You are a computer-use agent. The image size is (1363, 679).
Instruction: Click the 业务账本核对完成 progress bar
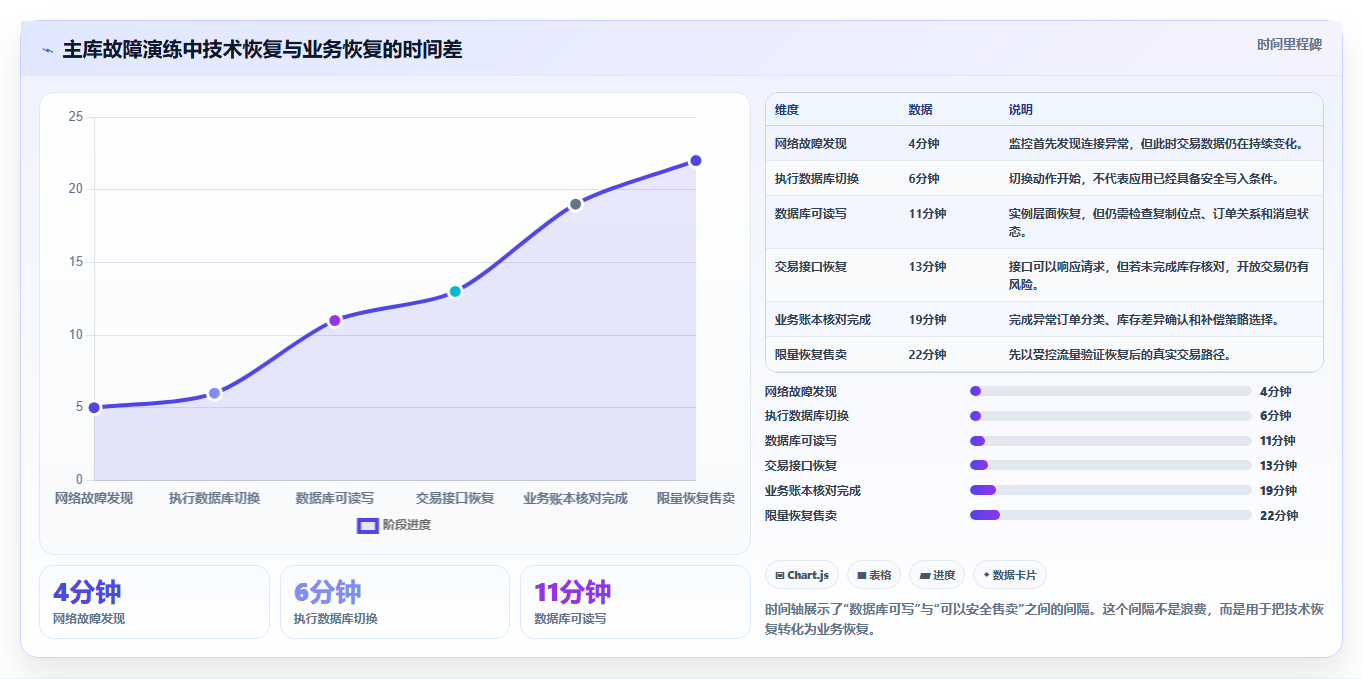click(1110, 490)
